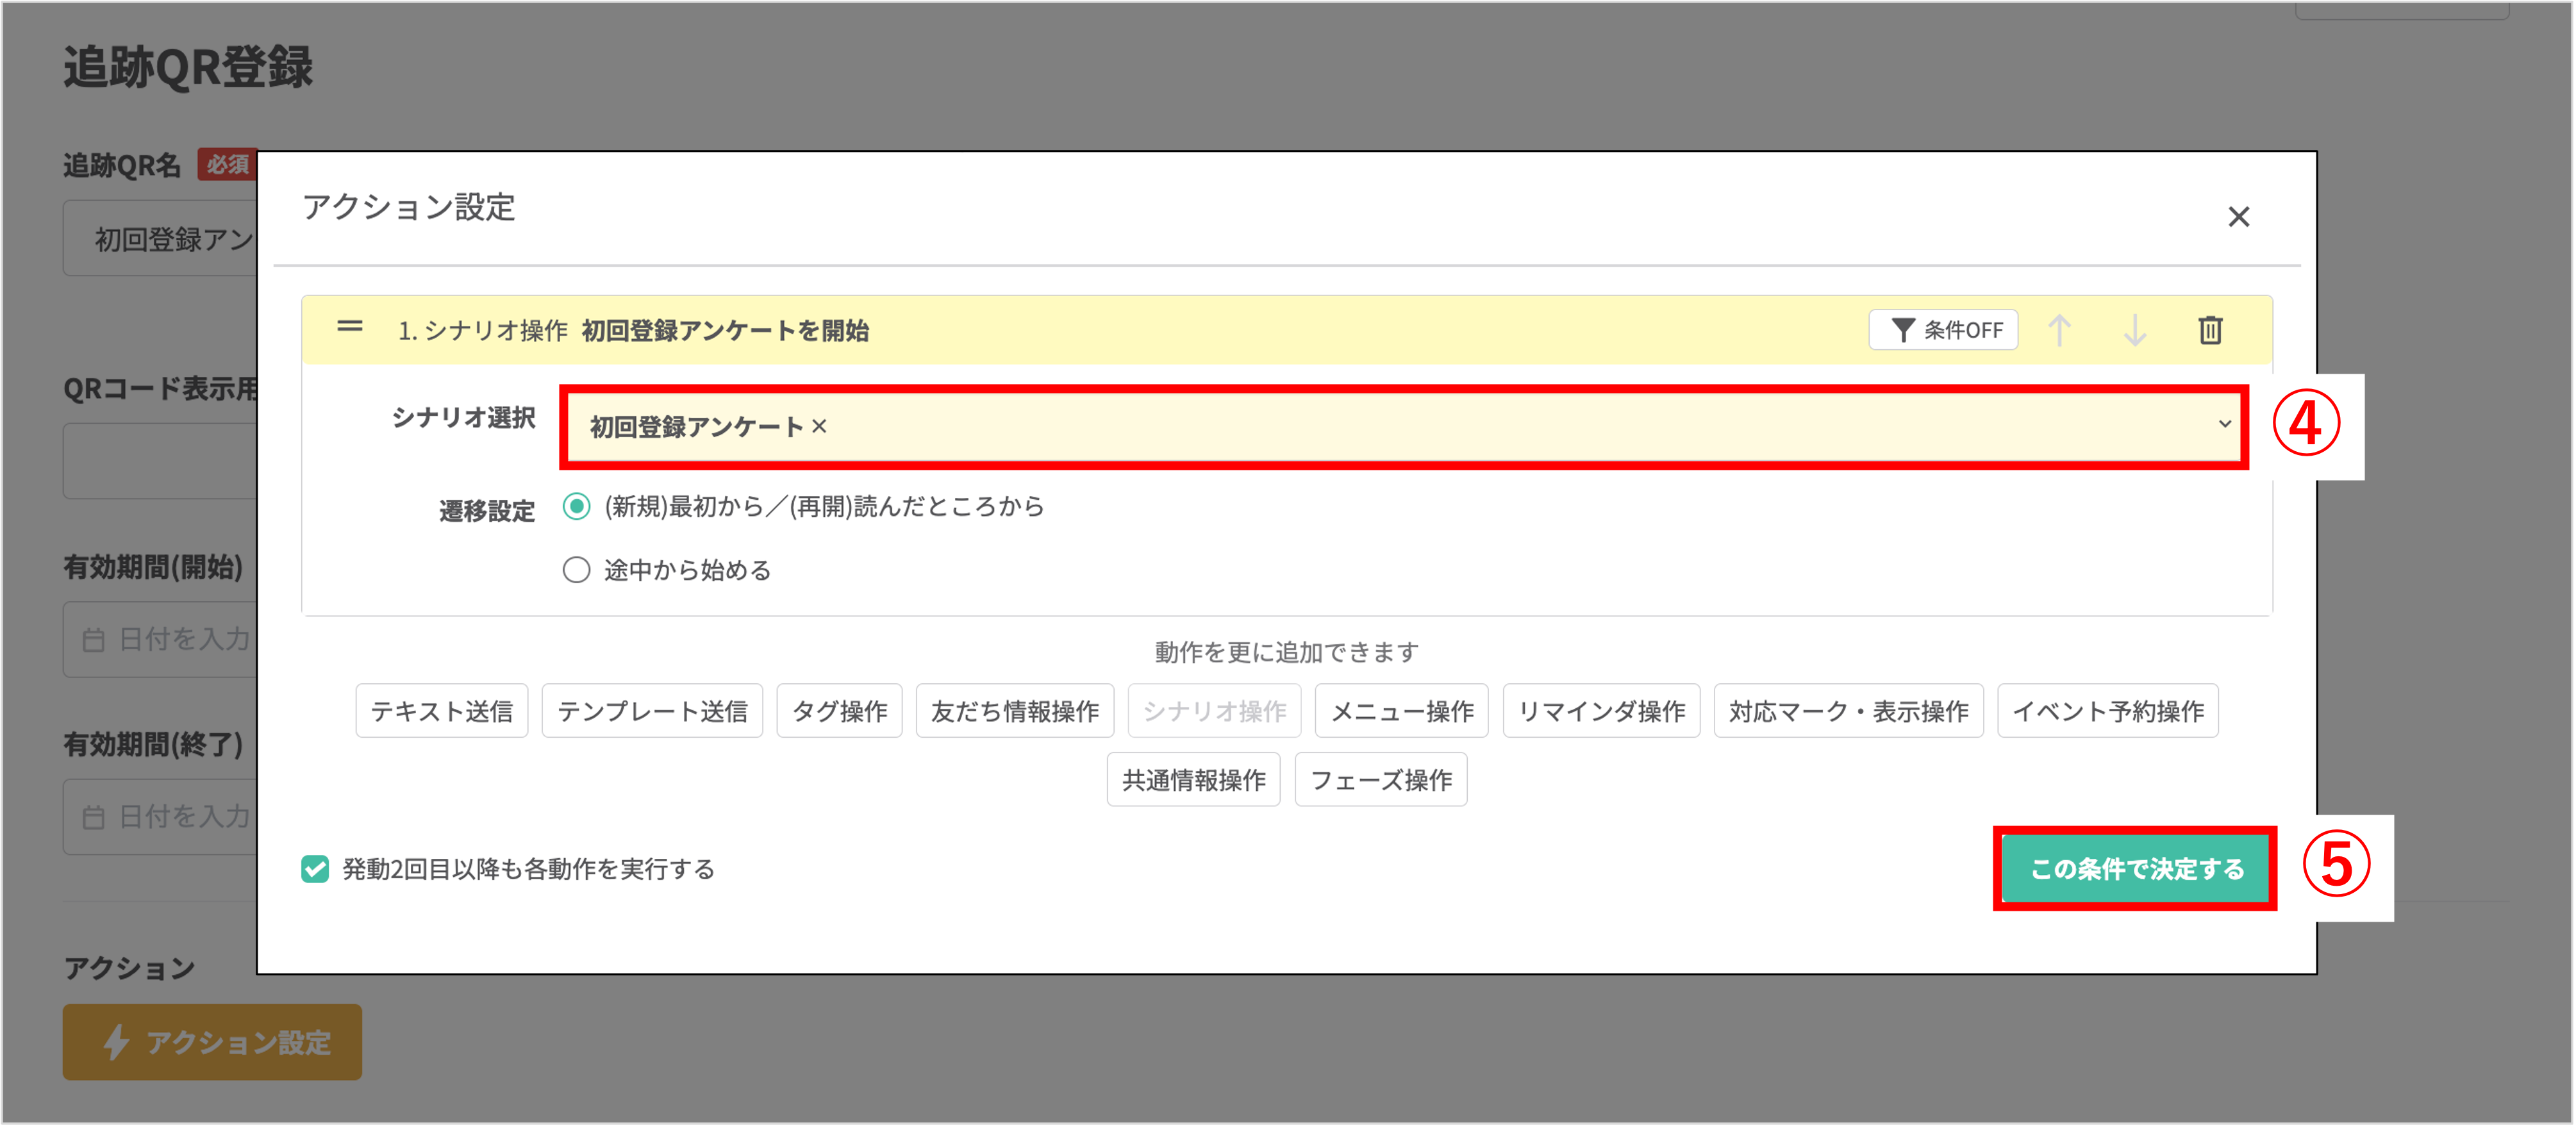Toggle the 条件OFF filter button
The image size is (2576, 1128).
click(1942, 330)
